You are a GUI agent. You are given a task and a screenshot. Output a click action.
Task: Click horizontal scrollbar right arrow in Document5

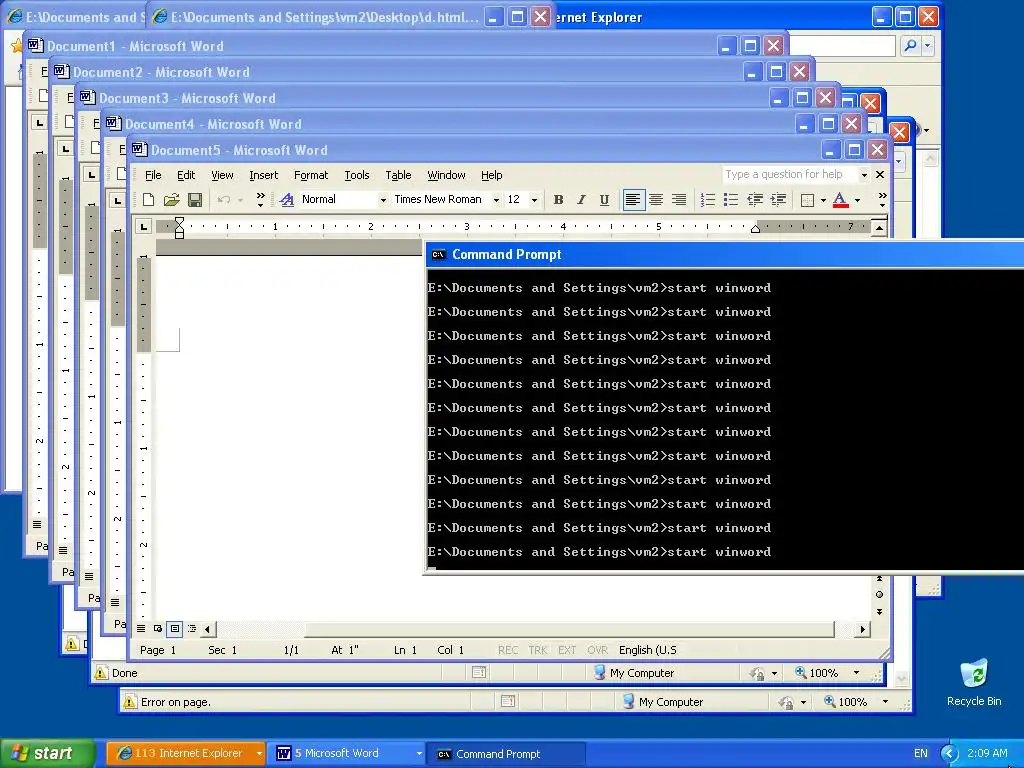click(x=863, y=630)
